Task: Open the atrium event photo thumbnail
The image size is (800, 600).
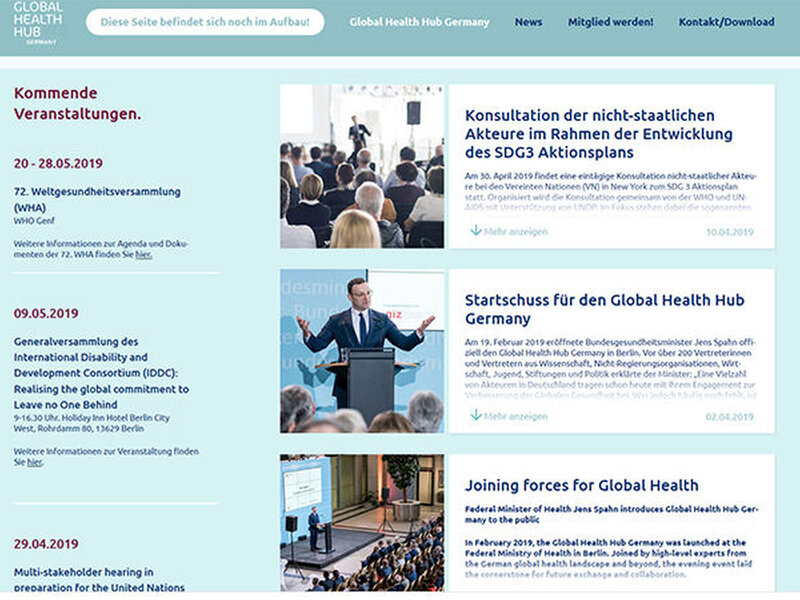Action: click(362, 523)
